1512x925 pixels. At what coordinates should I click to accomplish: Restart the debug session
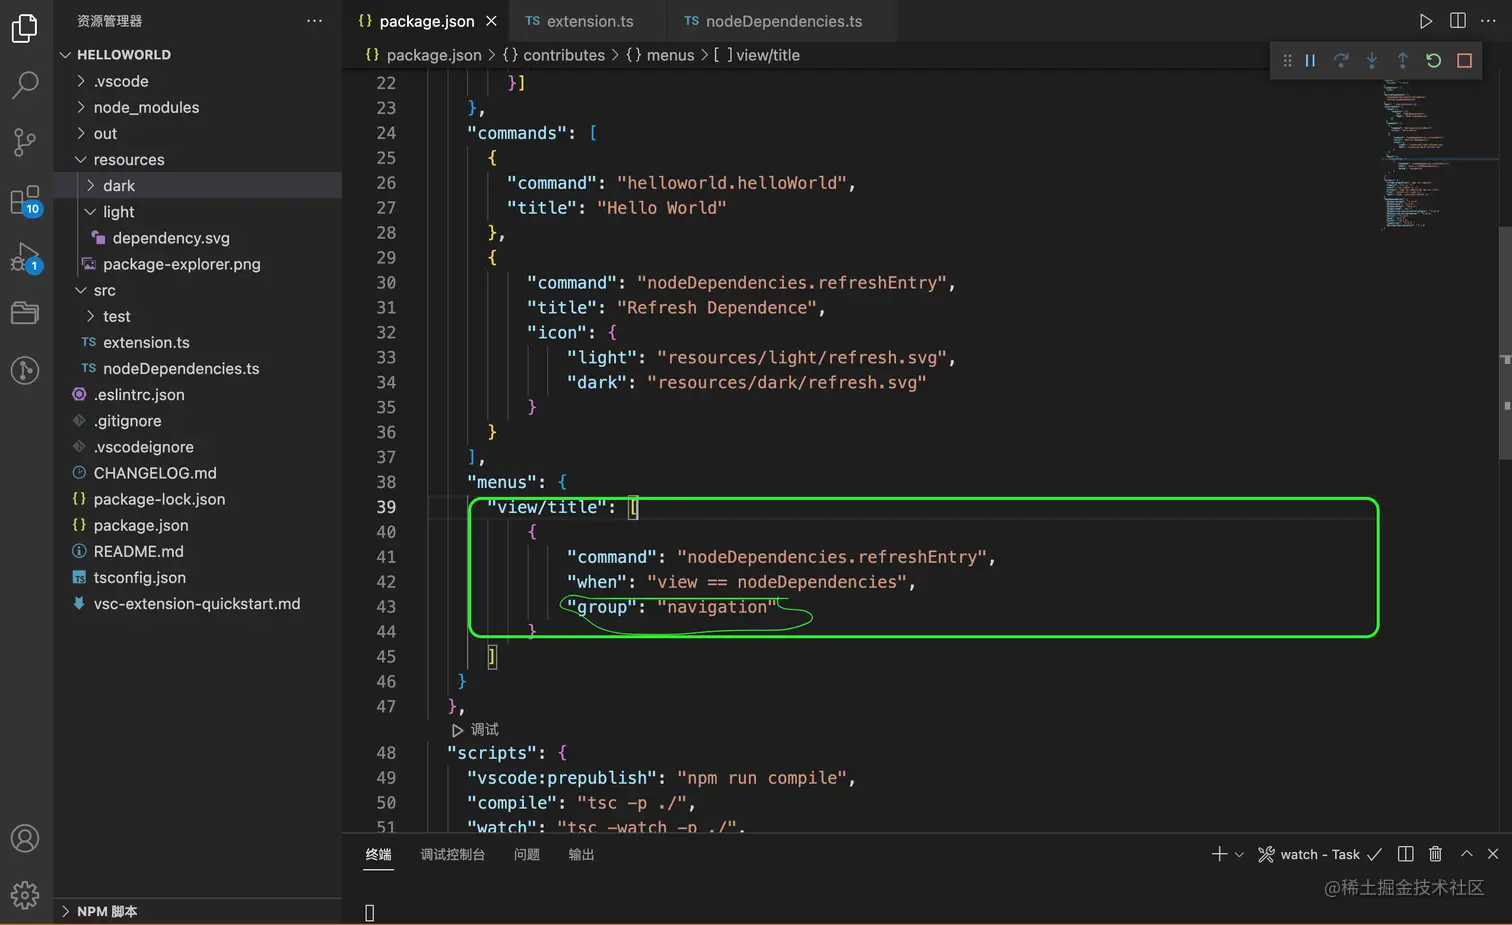point(1433,61)
